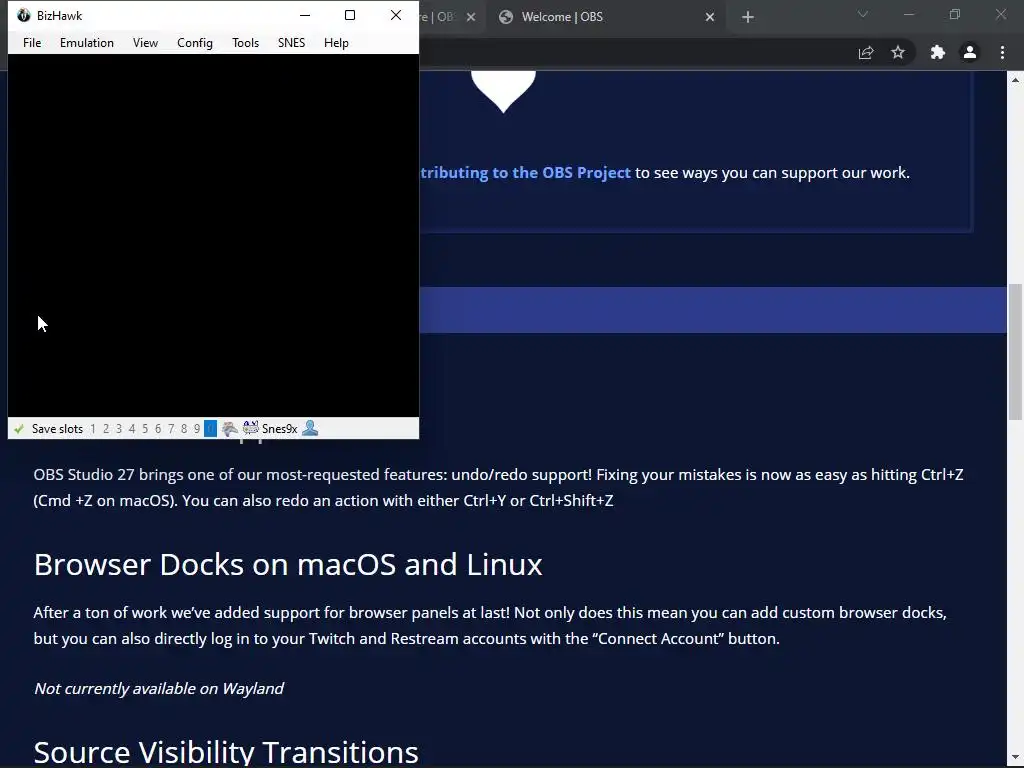This screenshot has width=1024, height=768.
Task: Select save slot 7
Action: point(171,429)
